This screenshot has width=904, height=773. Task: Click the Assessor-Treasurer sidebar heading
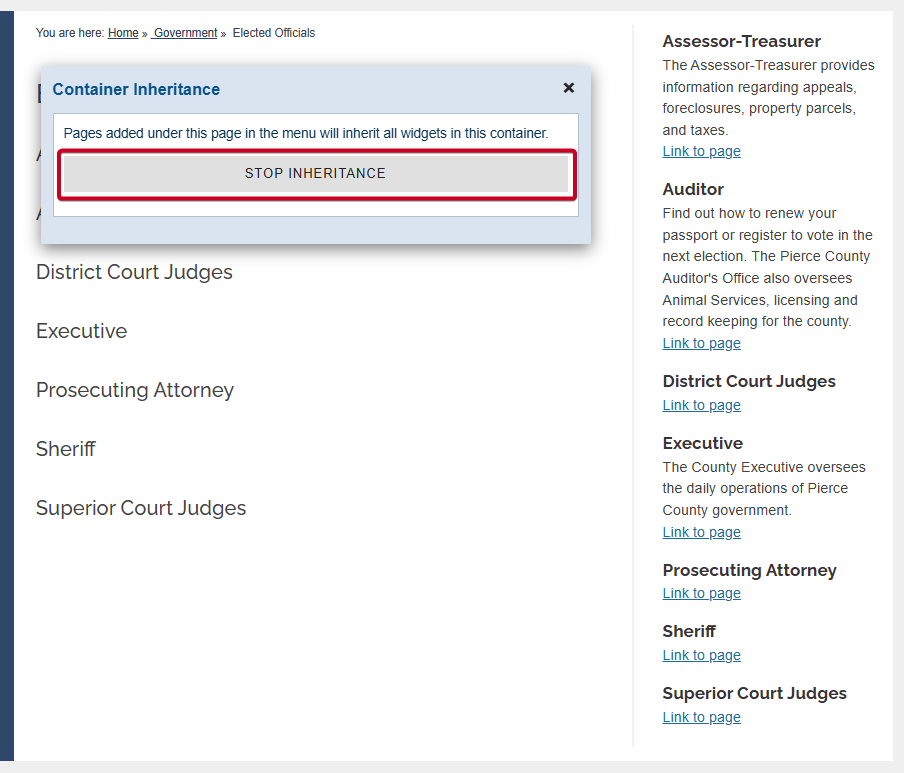tap(741, 42)
